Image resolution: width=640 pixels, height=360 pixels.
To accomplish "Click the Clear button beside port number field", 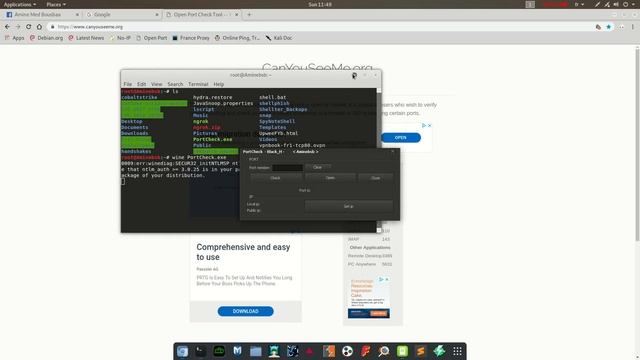I will pos(318,167).
